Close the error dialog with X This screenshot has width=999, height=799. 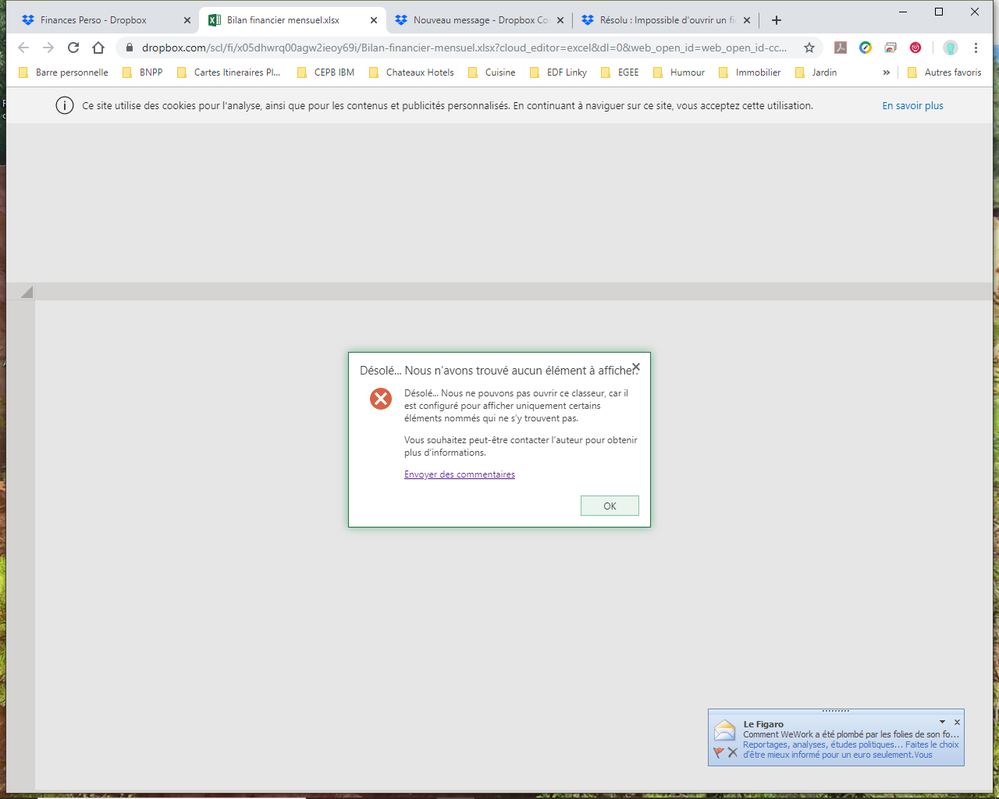point(636,367)
